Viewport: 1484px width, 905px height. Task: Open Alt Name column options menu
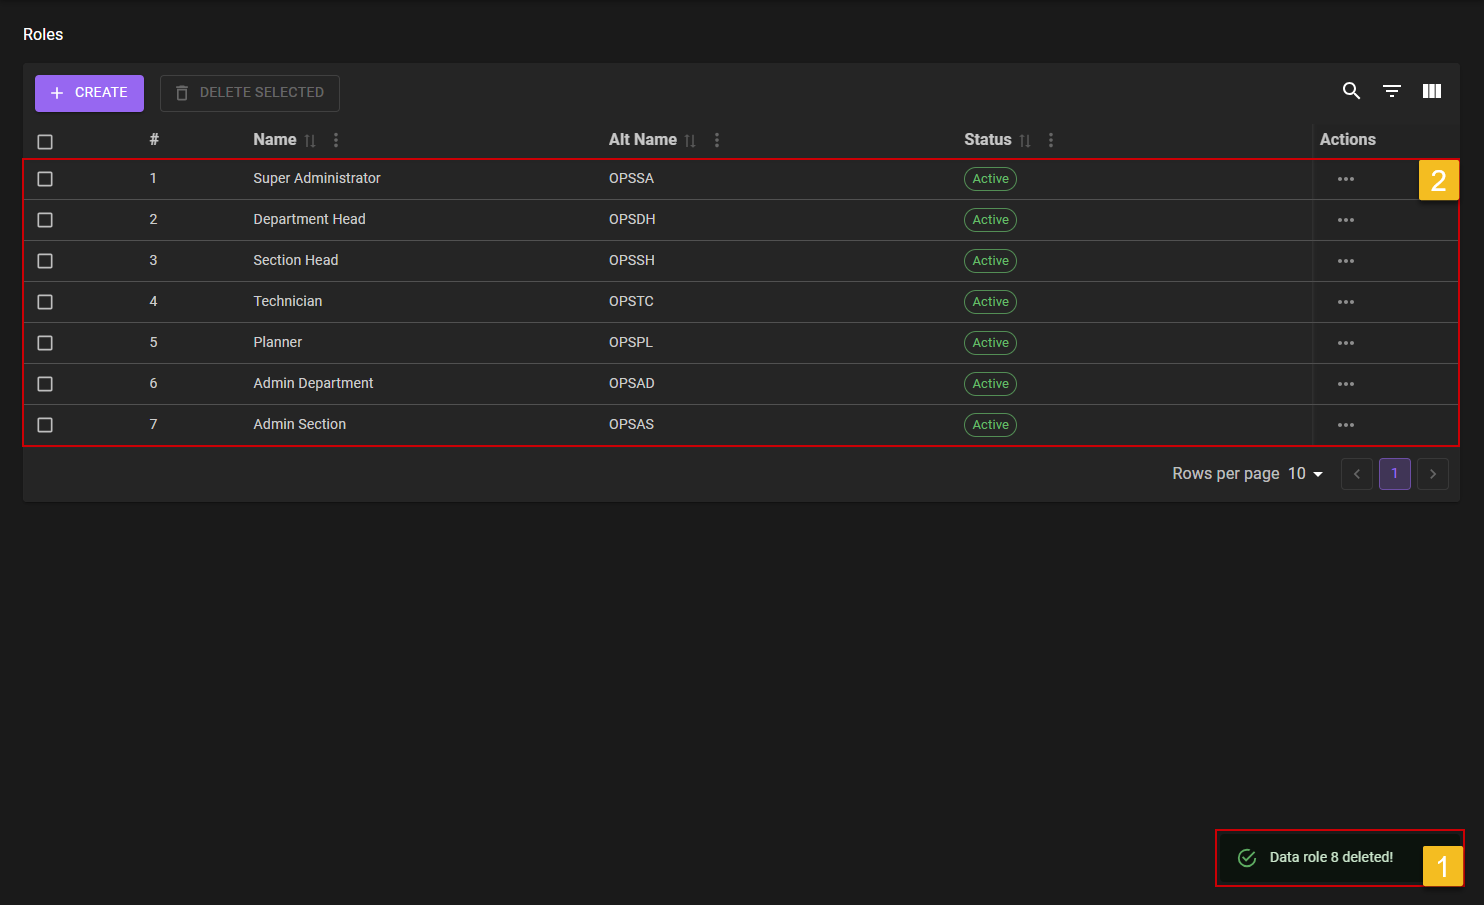click(x=716, y=141)
